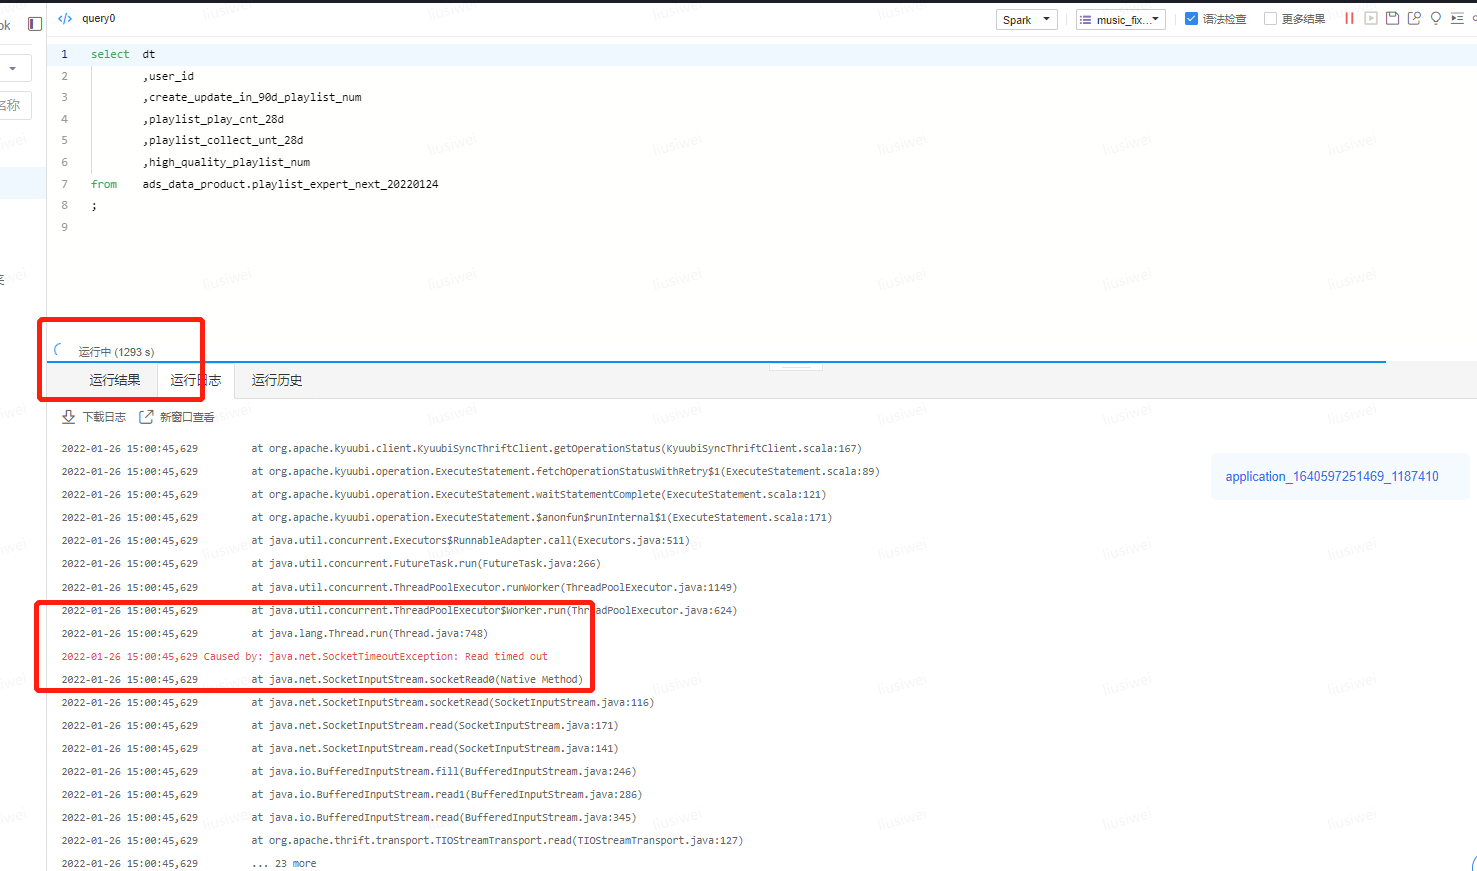
Task: Click inside the 名称 input field
Action: coord(13,105)
